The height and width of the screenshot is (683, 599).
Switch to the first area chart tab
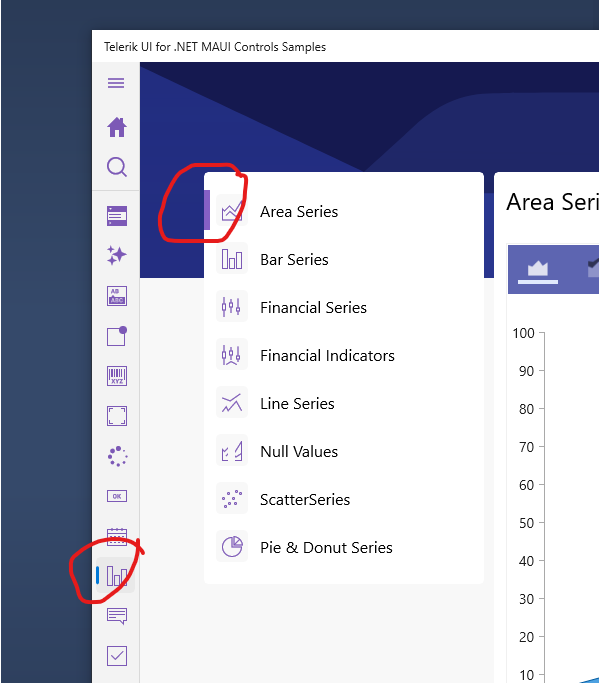tap(538, 270)
